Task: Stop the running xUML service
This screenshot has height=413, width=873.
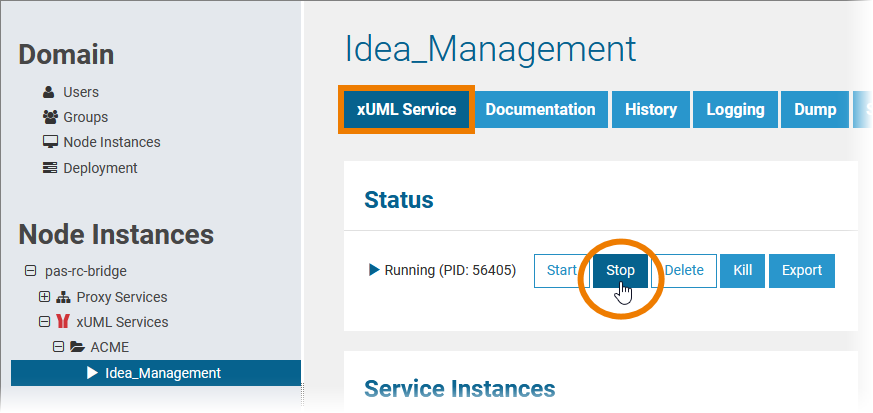Action: pos(620,270)
